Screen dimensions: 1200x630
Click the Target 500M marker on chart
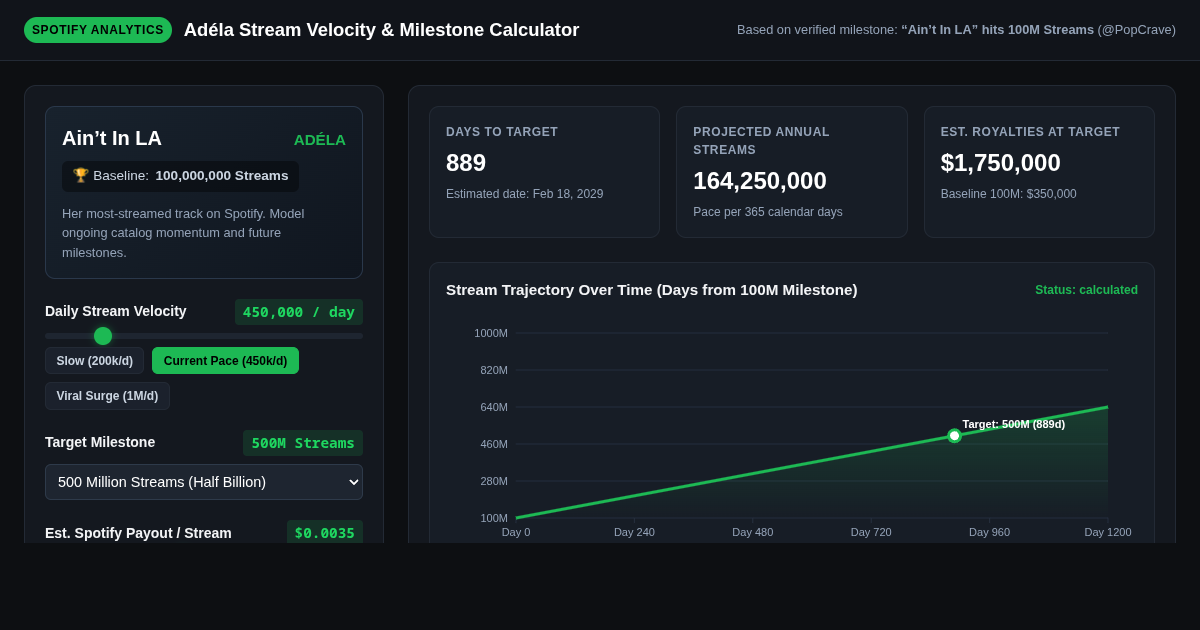tap(954, 436)
